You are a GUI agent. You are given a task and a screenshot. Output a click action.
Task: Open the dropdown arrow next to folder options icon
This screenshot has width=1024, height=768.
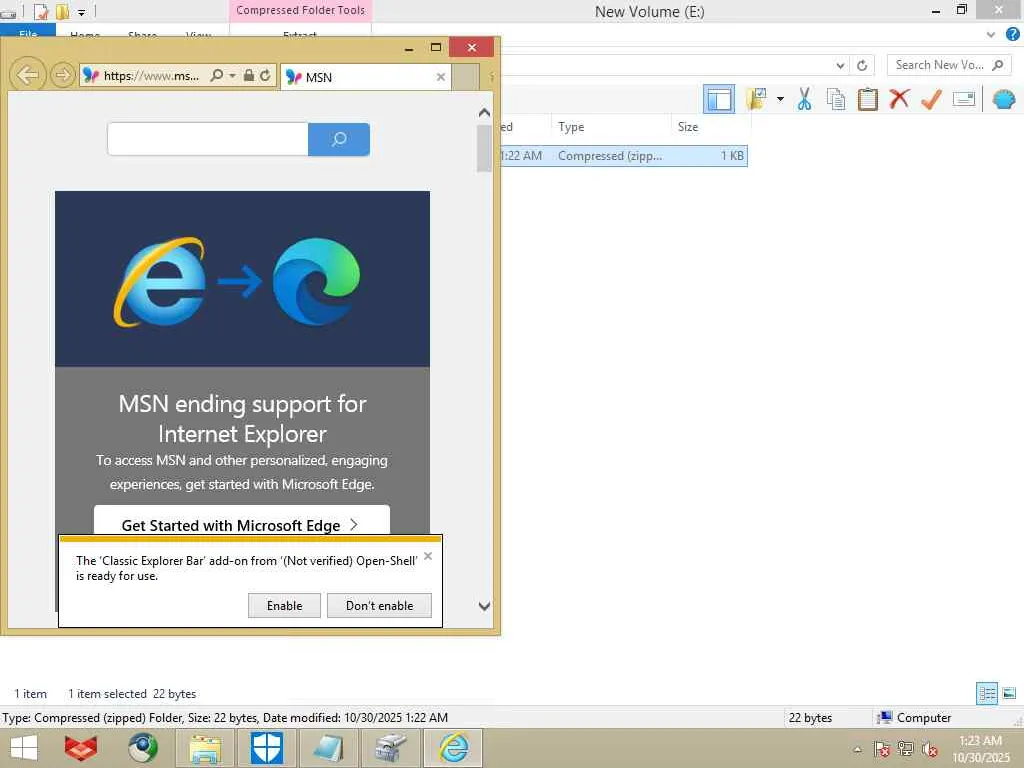pos(780,99)
